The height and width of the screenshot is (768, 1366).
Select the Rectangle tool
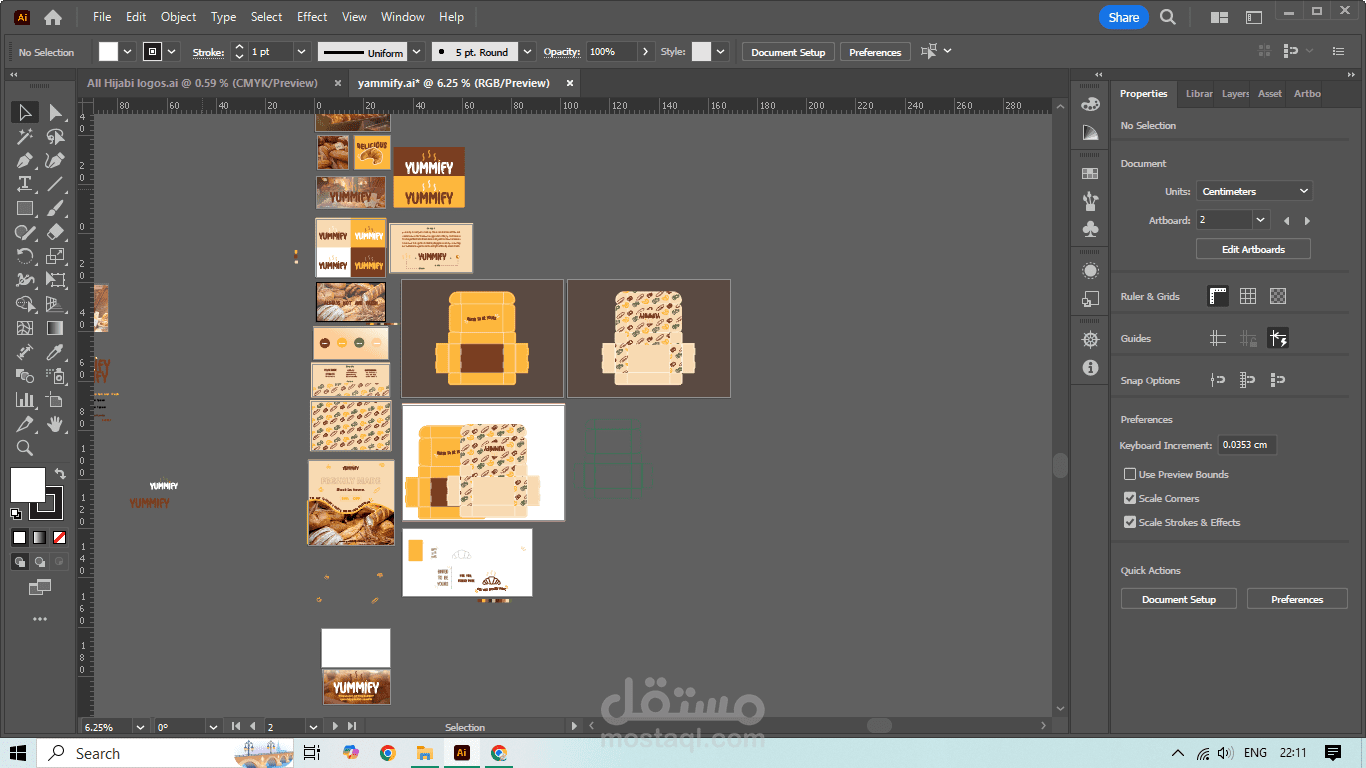[25, 208]
